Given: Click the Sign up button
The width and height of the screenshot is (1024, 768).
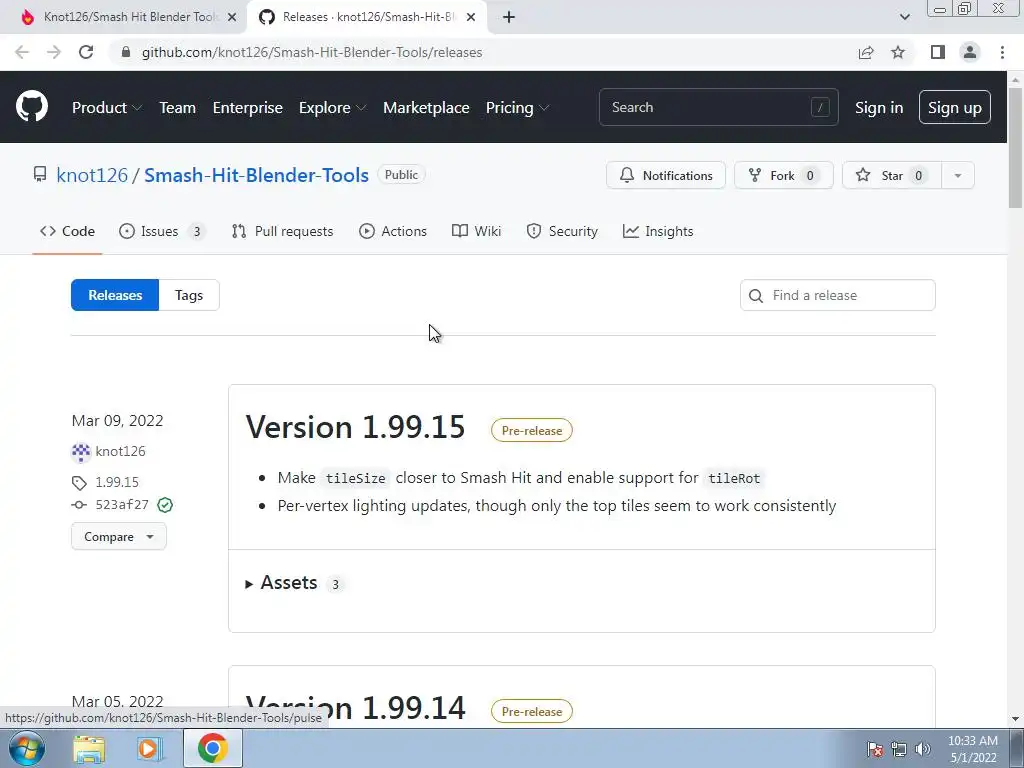Looking at the screenshot, I should [x=955, y=108].
